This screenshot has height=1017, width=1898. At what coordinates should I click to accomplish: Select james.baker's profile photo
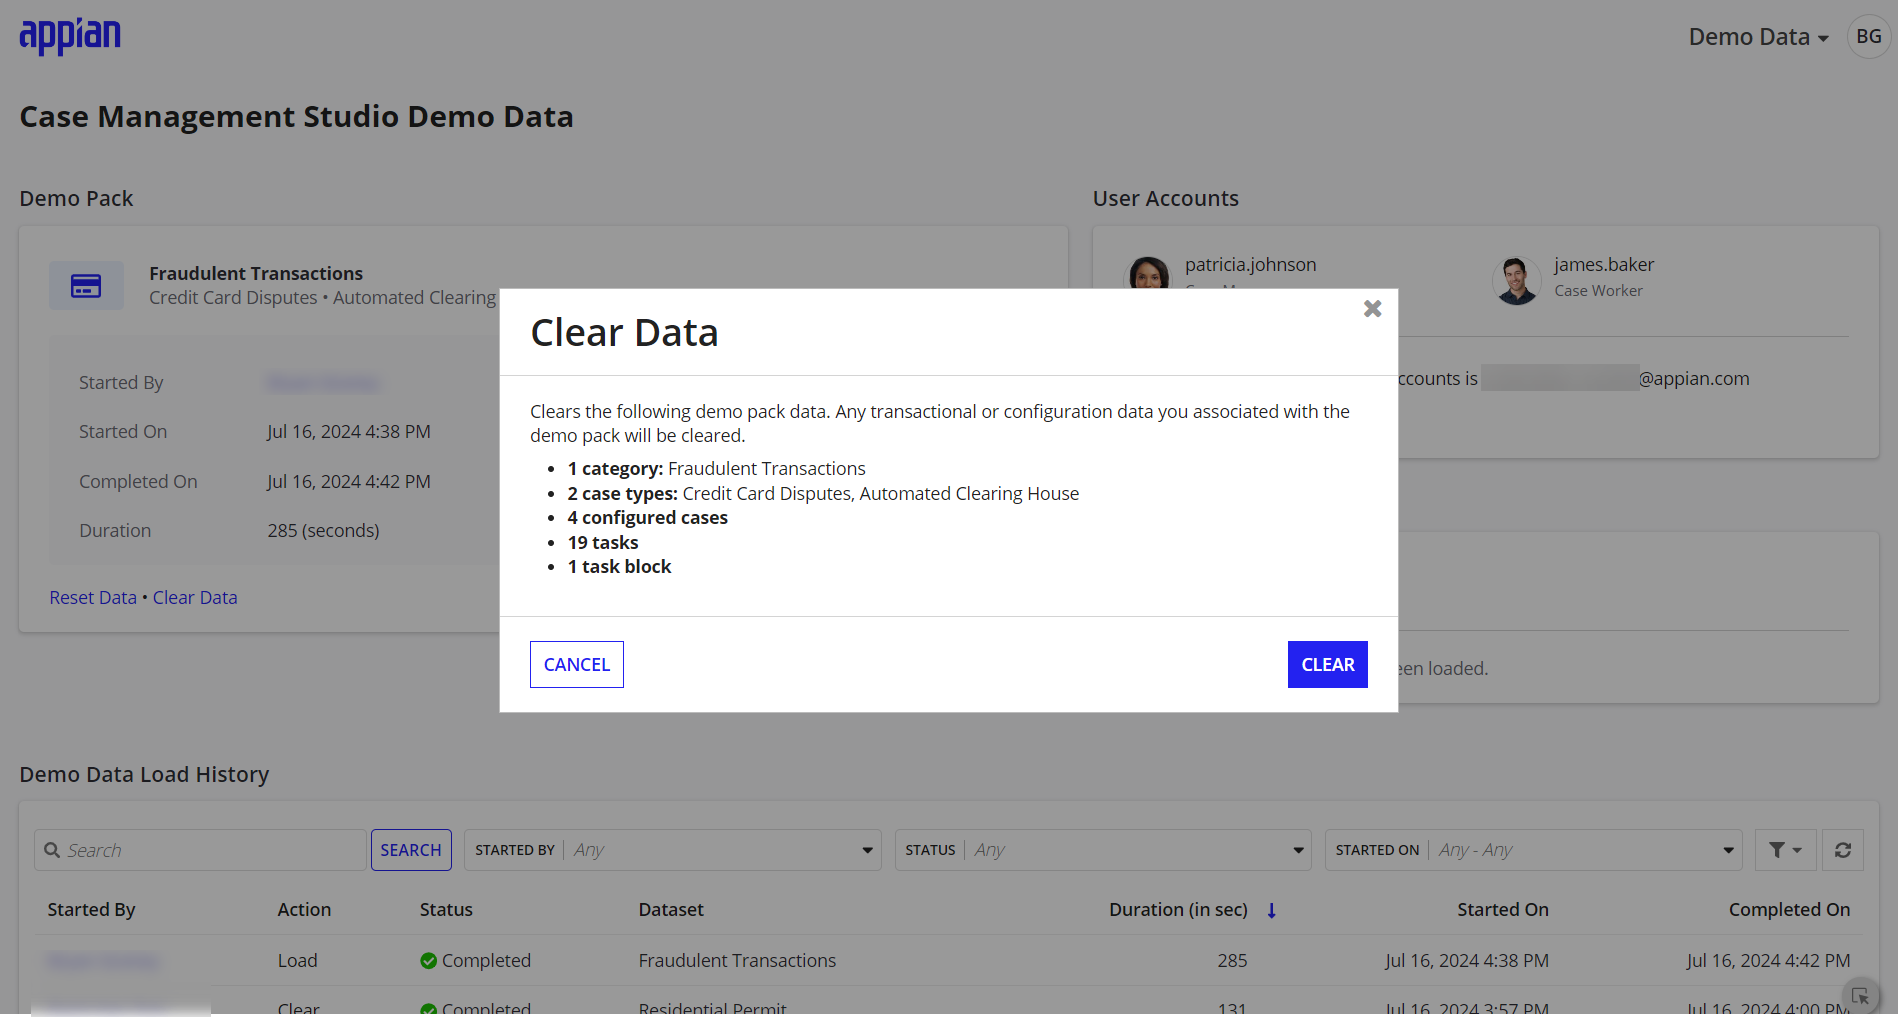tap(1517, 281)
